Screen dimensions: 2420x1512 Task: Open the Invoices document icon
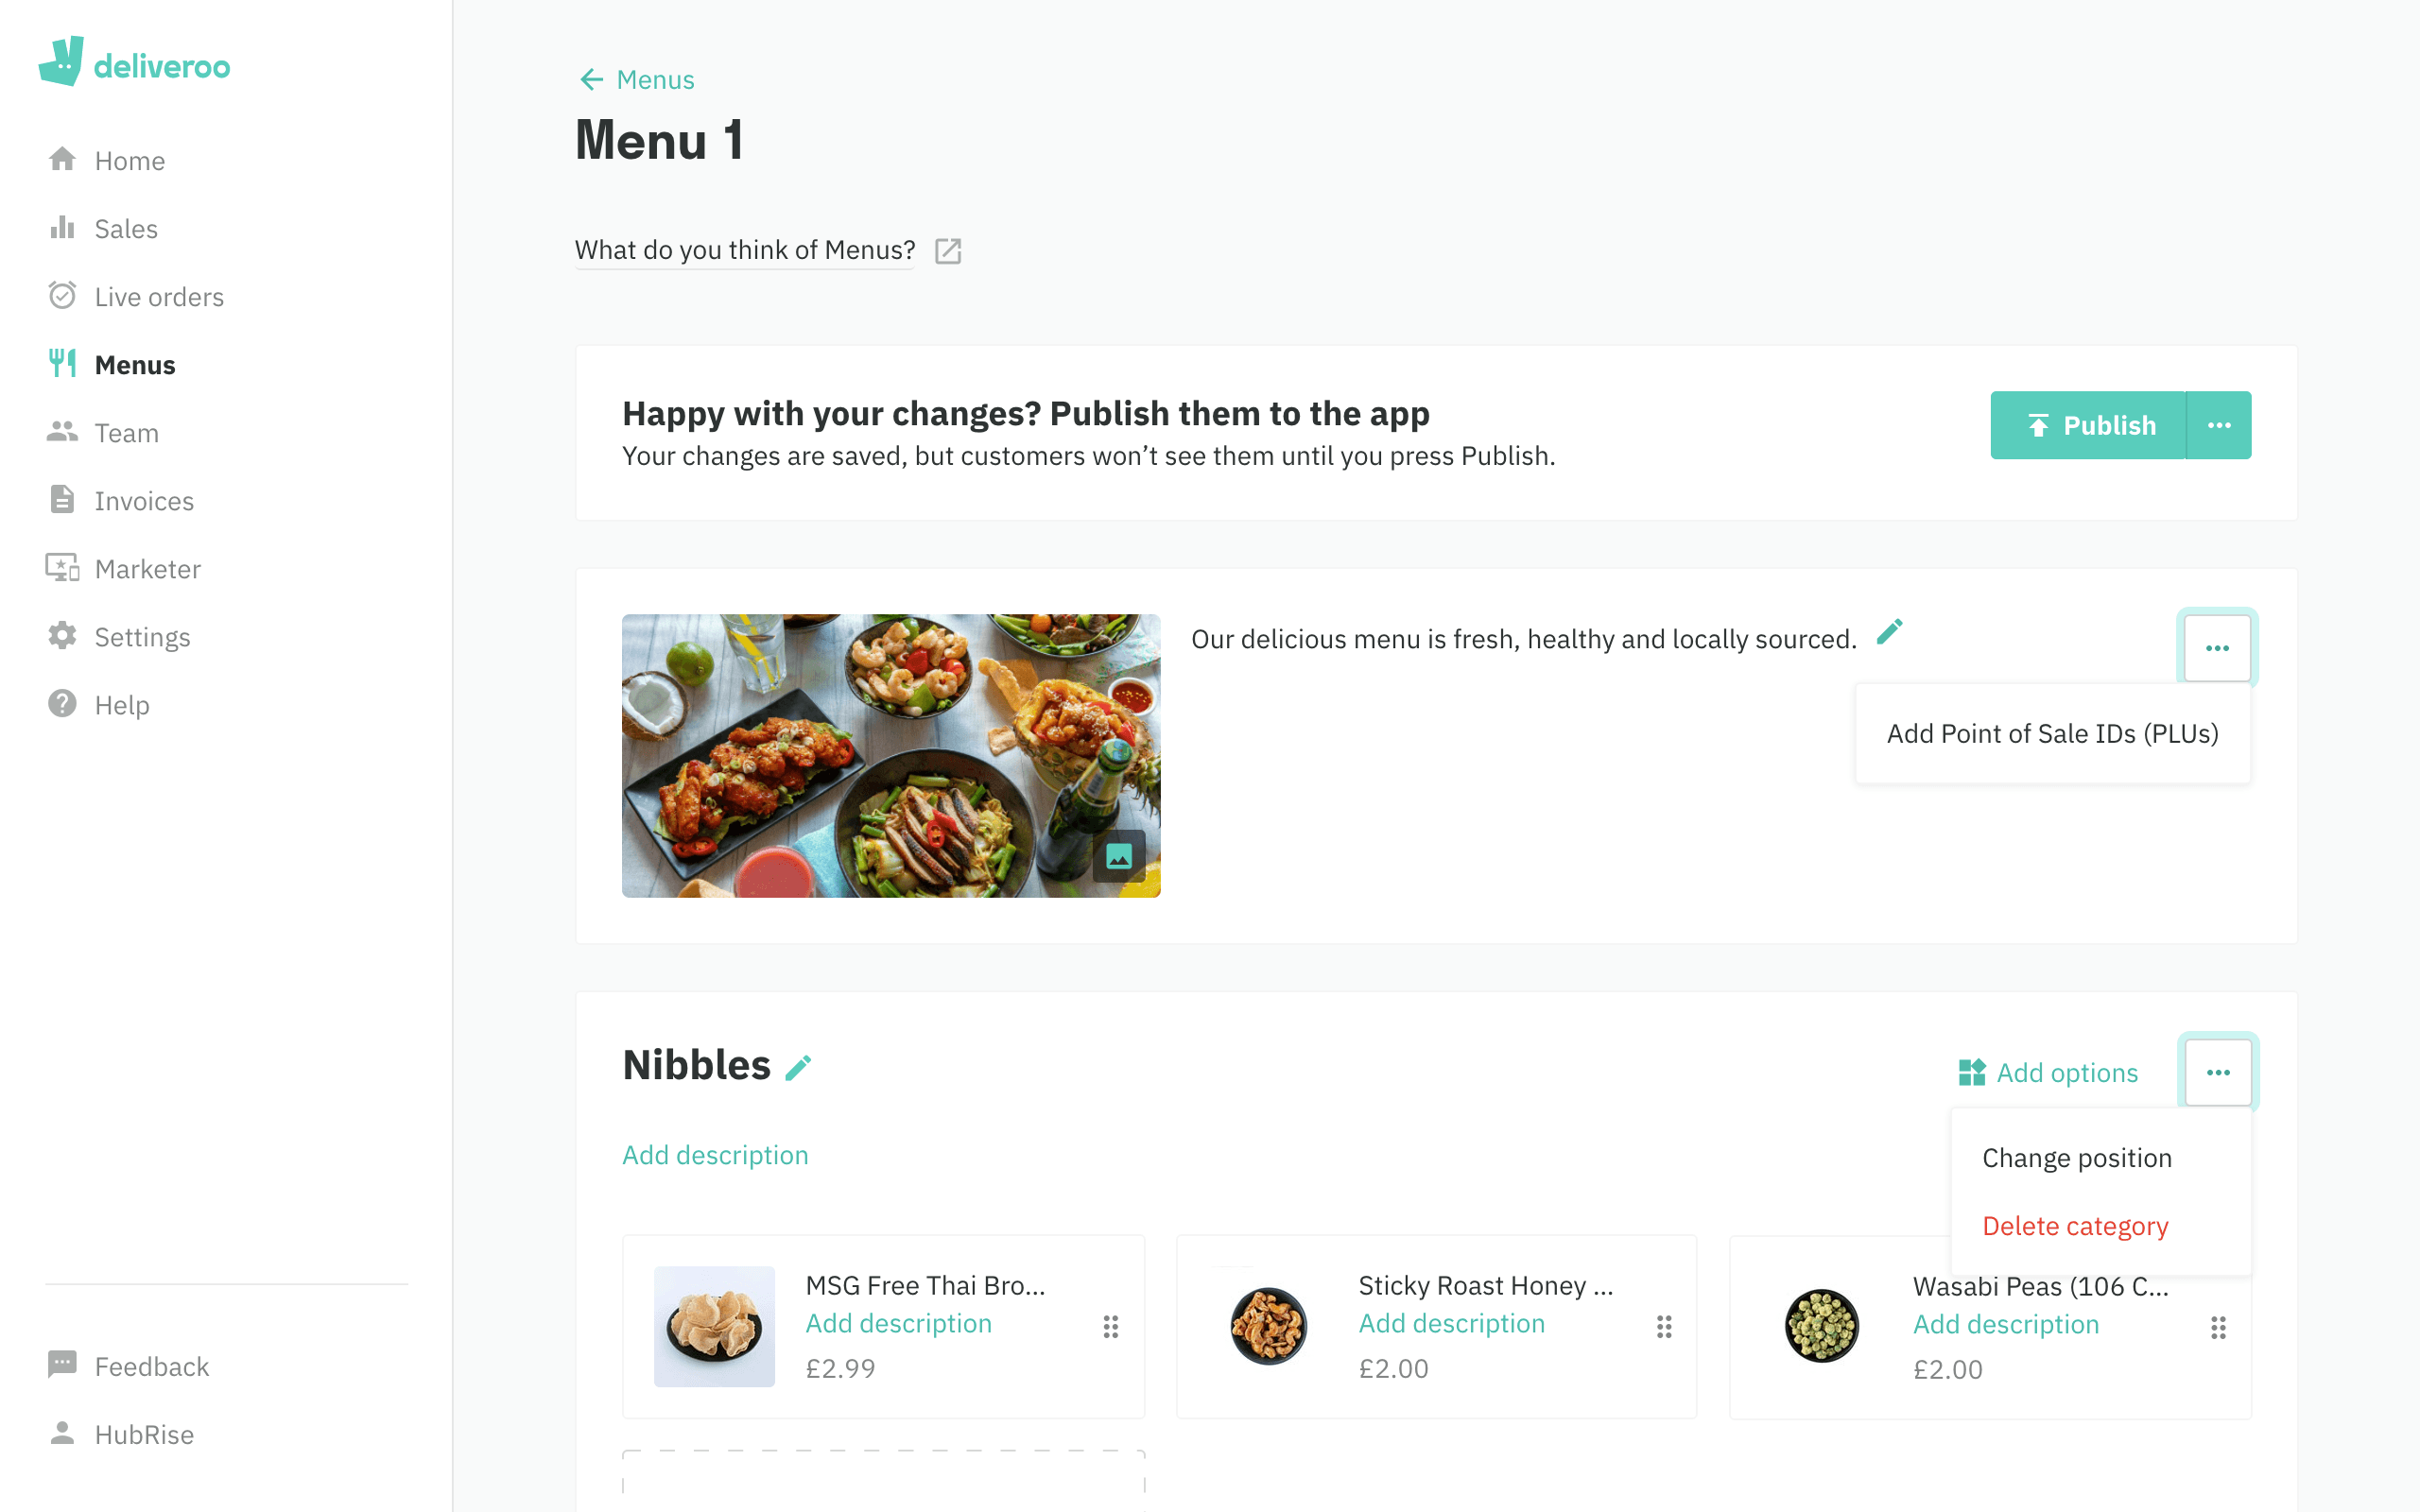pyautogui.click(x=62, y=500)
